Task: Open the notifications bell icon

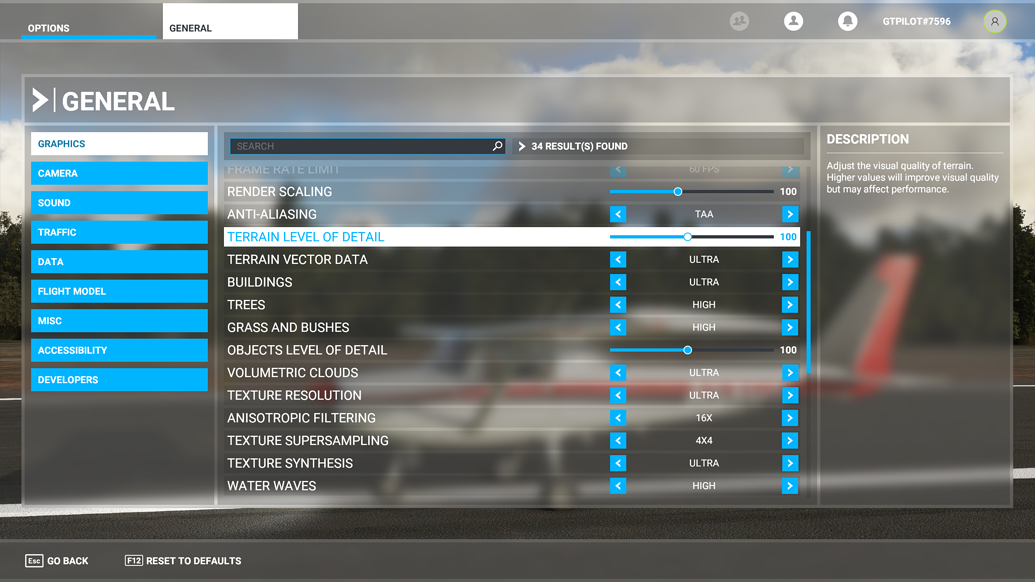Action: click(848, 20)
